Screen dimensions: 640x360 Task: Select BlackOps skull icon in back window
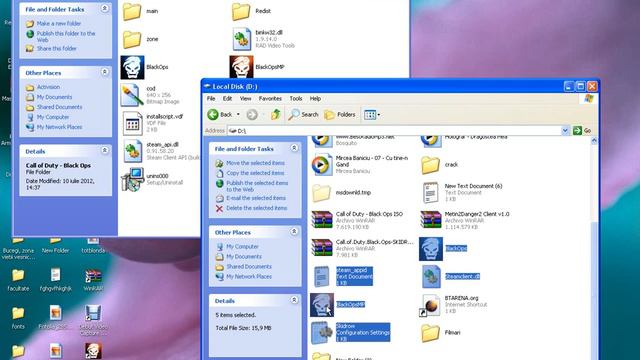click(x=132, y=67)
